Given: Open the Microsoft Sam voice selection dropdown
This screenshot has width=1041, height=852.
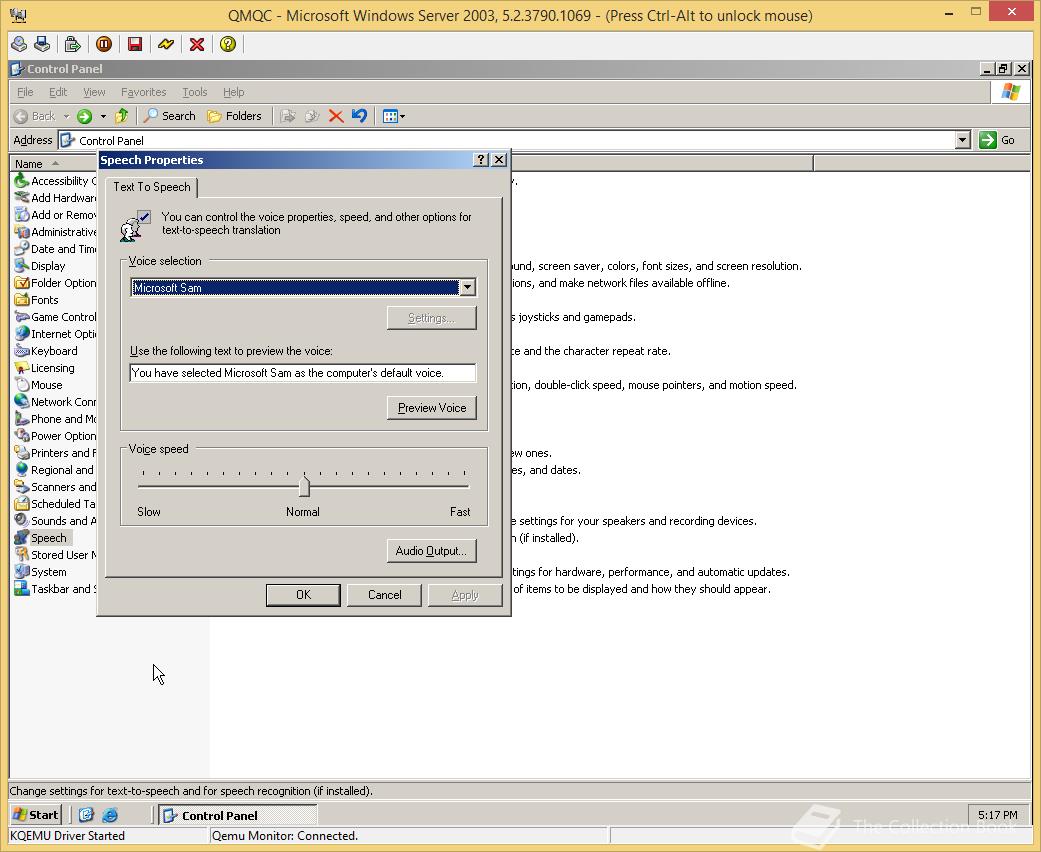Looking at the screenshot, I should click(467, 288).
